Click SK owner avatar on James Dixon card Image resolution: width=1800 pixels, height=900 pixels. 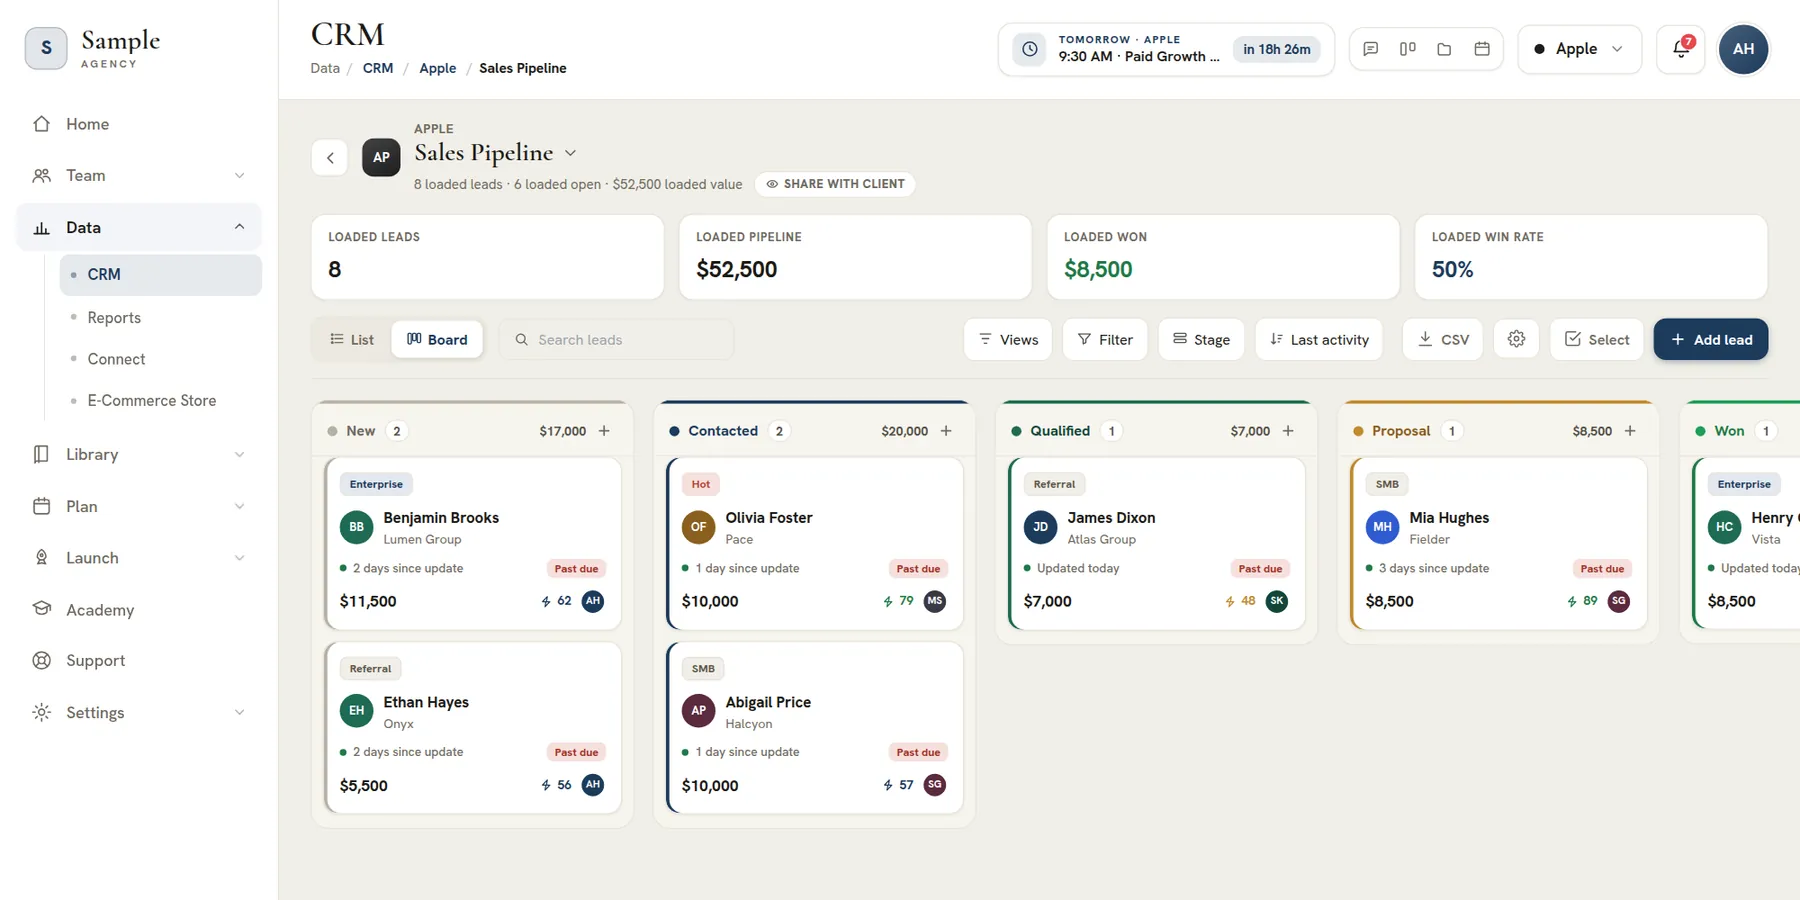point(1277,601)
